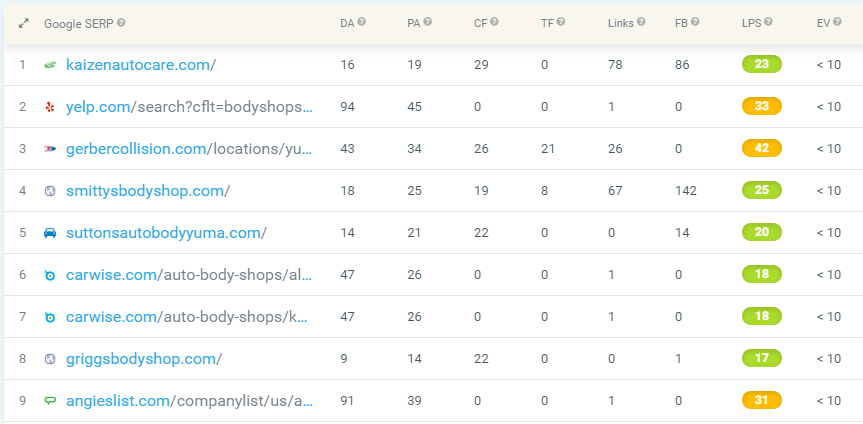The height and width of the screenshot is (424, 863).
Task: Open the kaizenautocare.com link
Action: pos(141,65)
